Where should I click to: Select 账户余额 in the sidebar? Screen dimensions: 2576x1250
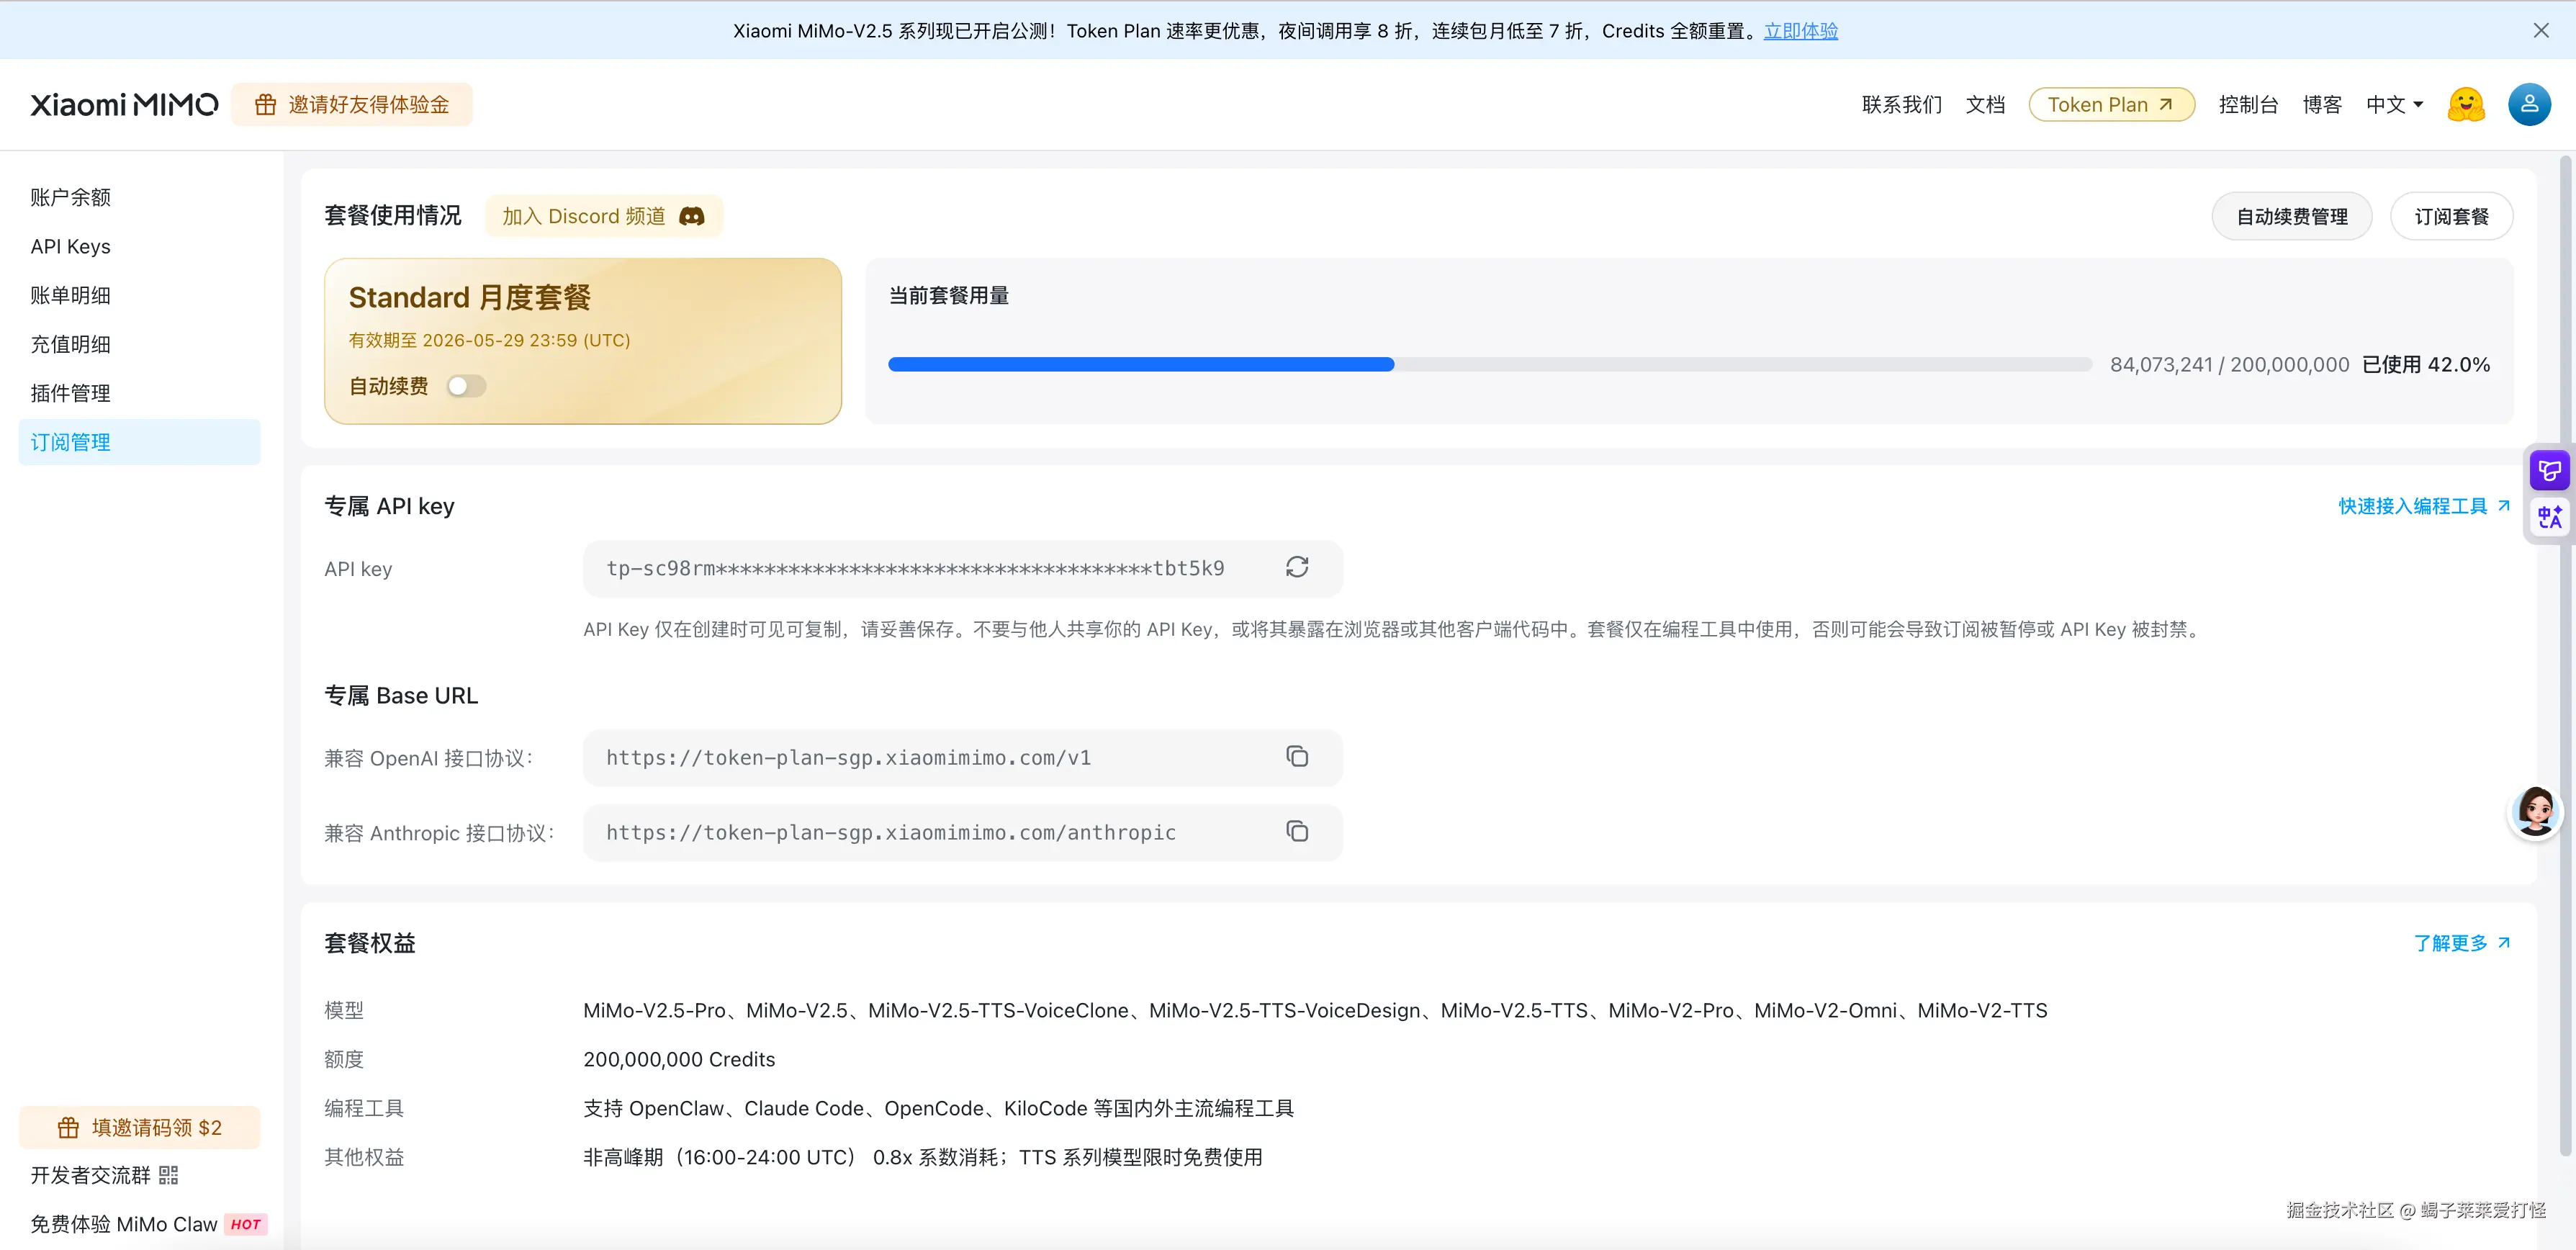(x=140, y=197)
